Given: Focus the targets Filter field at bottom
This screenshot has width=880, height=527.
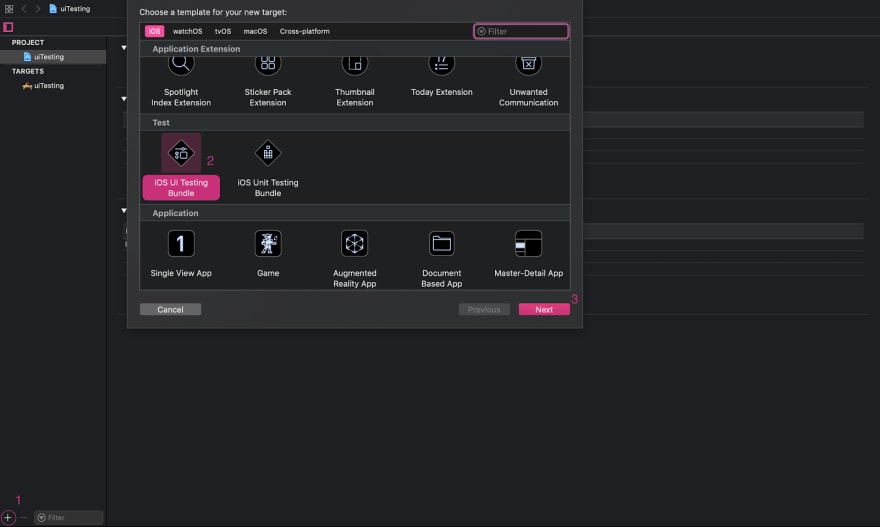Looking at the screenshot, I should click(x=68, y=517).
